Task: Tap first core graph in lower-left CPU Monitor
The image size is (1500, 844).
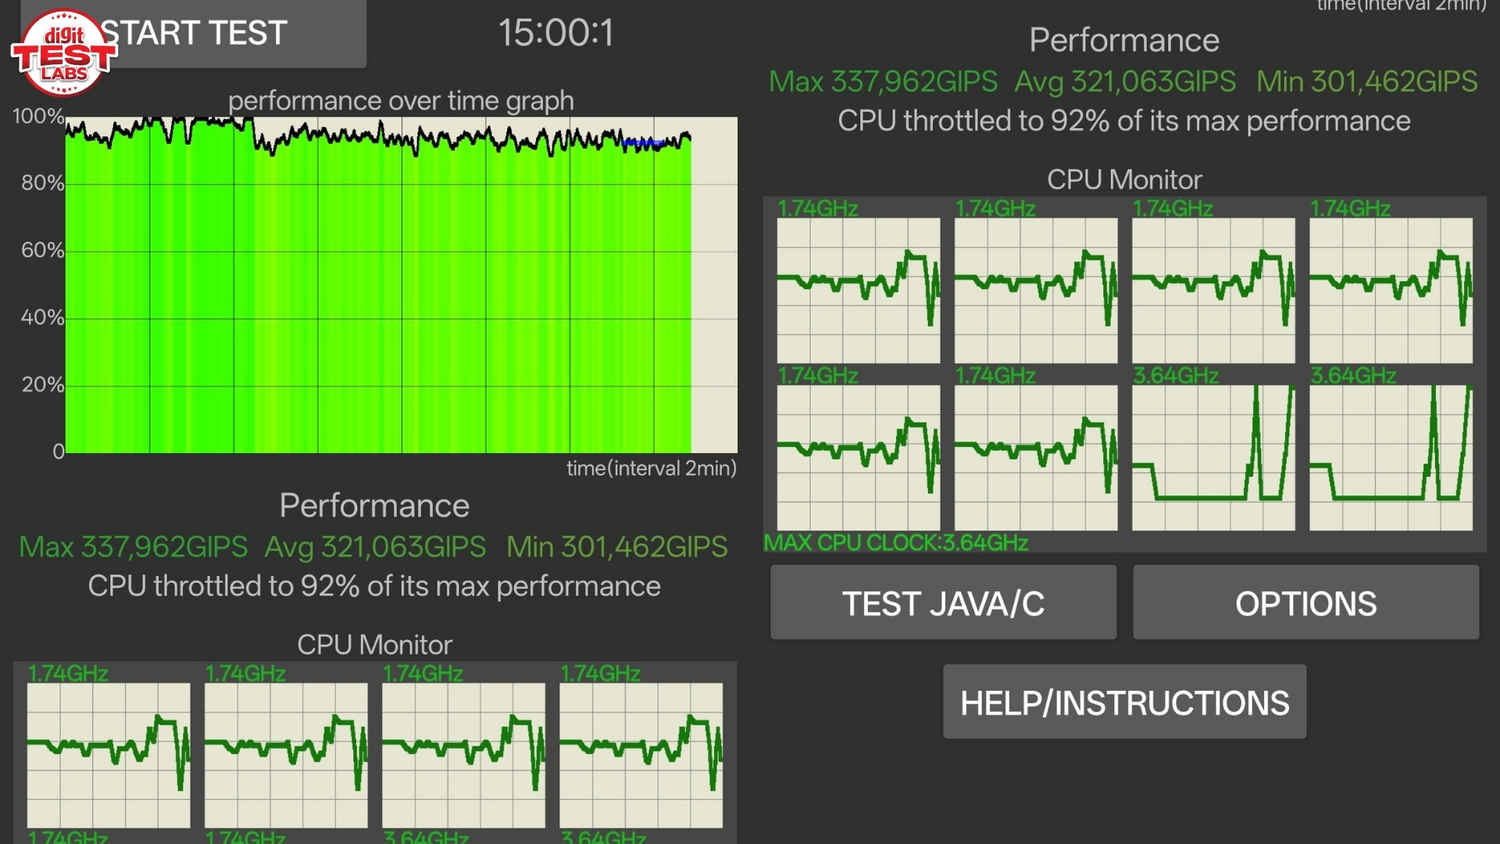Action: [108, 755]
